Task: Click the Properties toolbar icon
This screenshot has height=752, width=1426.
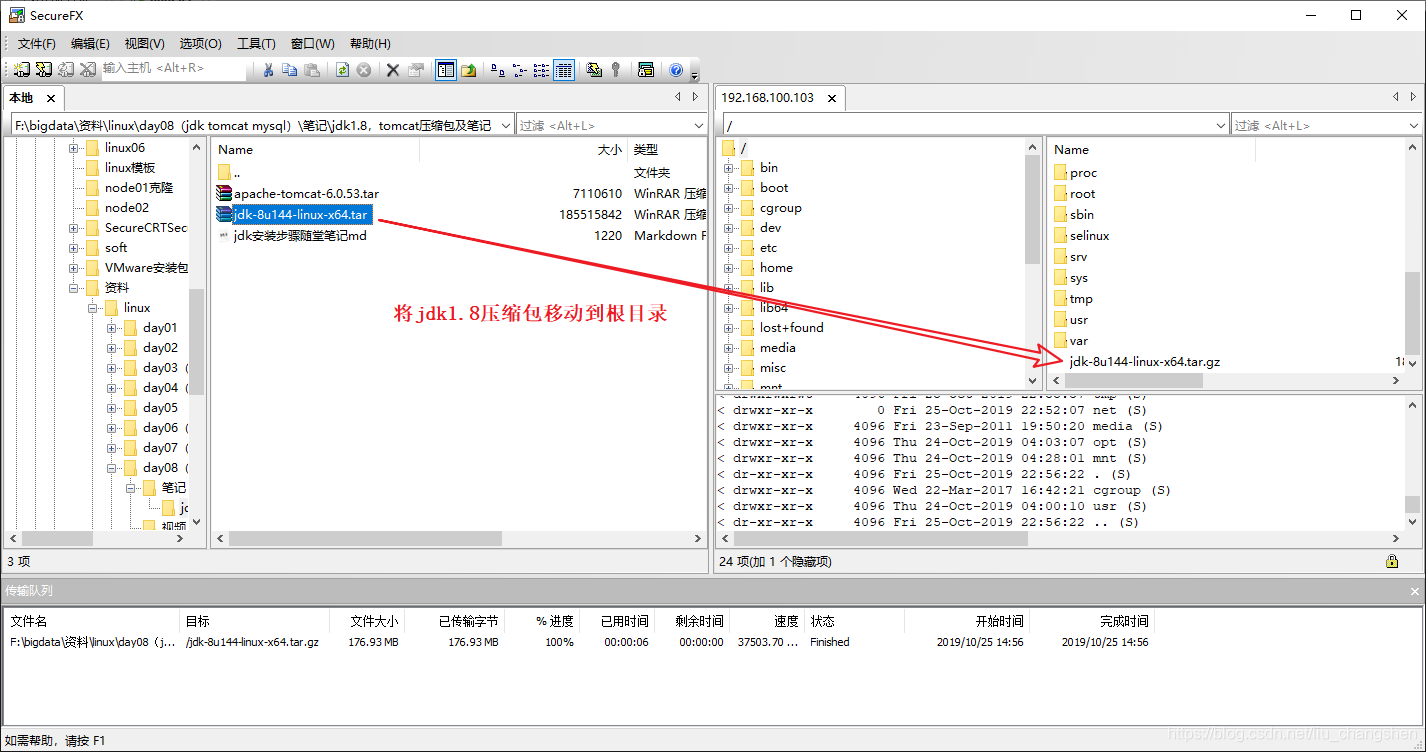Action: (415, 70)
